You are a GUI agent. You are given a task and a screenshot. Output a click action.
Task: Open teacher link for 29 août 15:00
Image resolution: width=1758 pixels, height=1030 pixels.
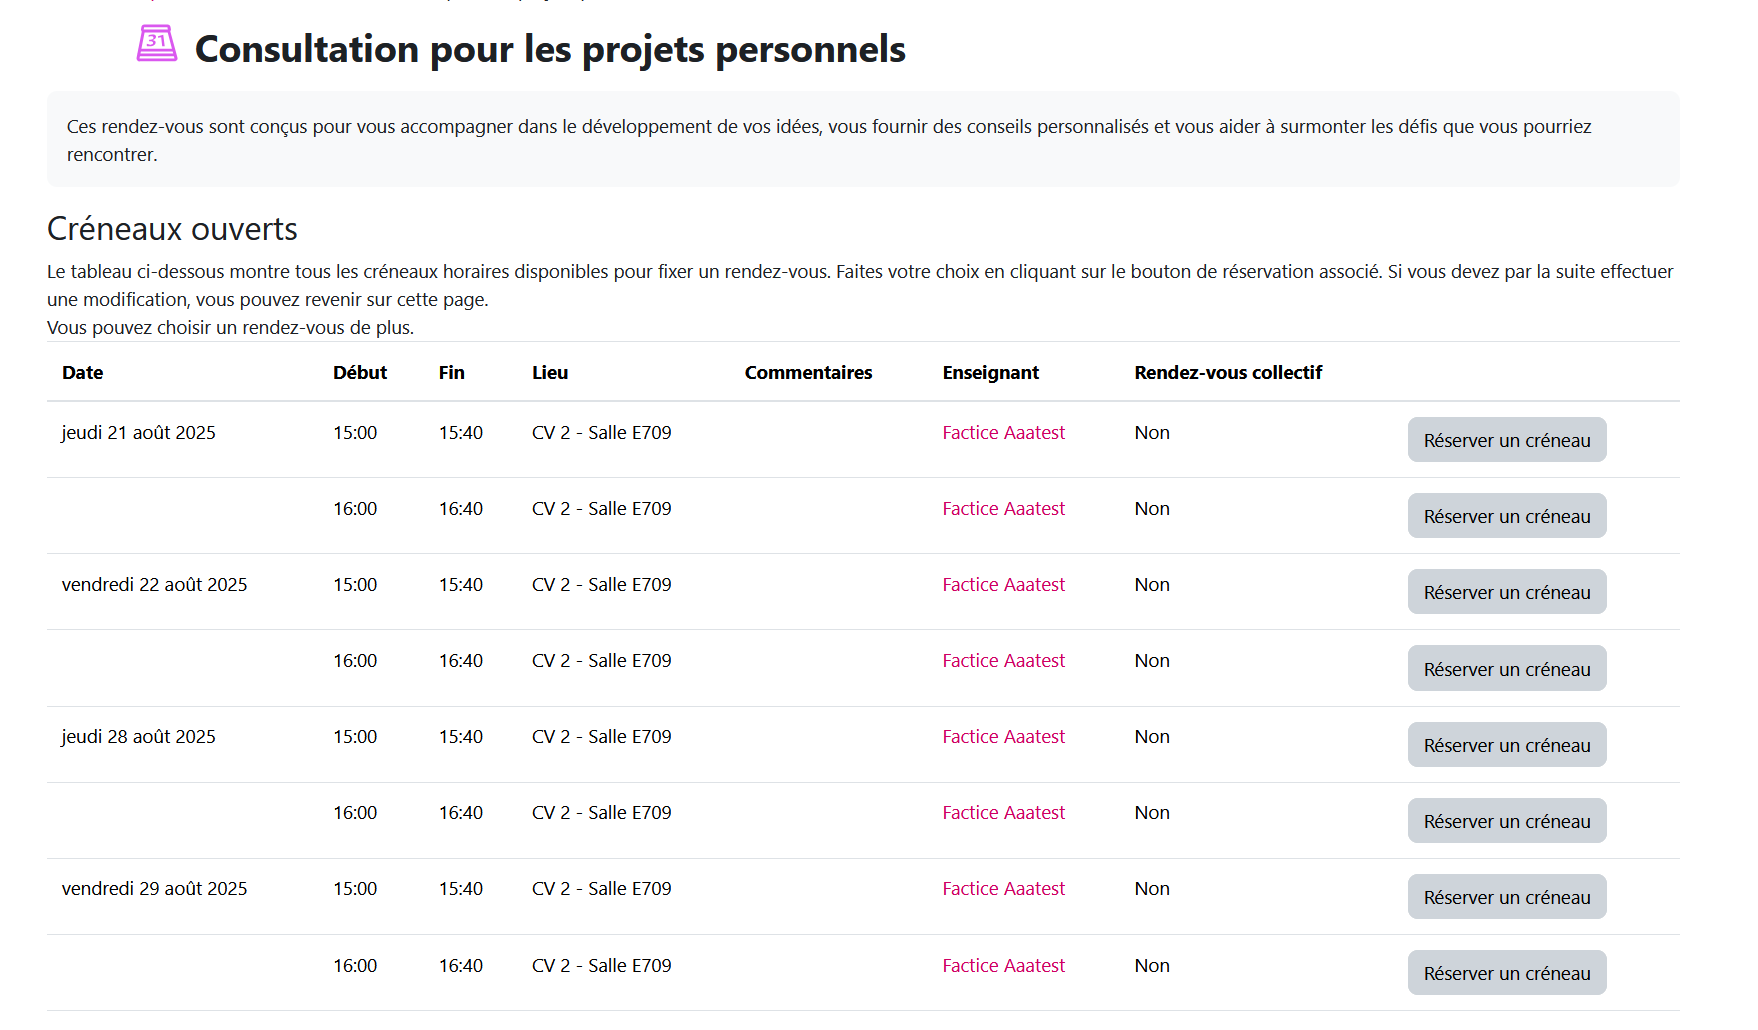[x=1003, y=889]
